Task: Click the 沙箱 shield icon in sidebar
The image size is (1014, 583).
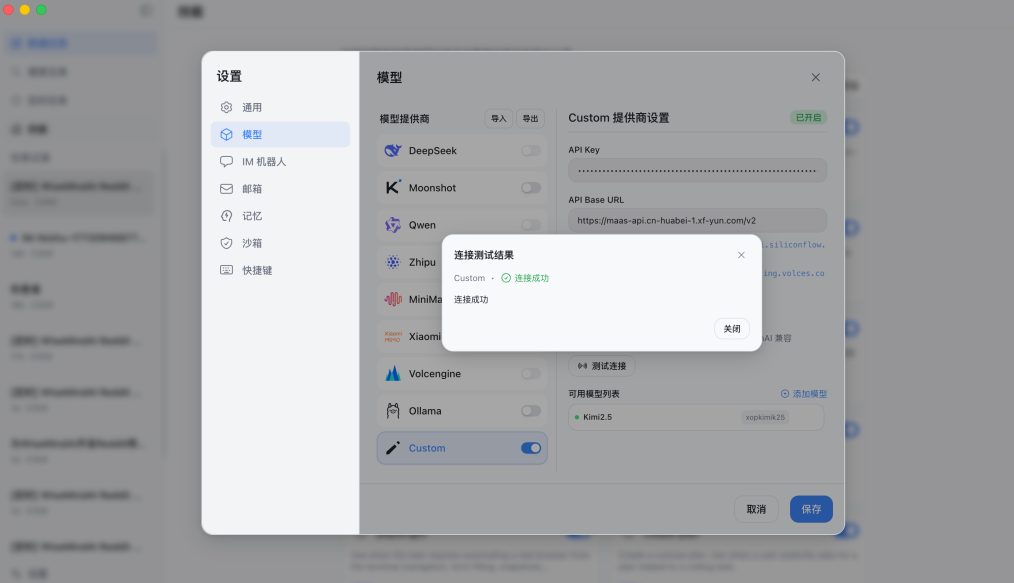Action: click(x=227, y=243)
